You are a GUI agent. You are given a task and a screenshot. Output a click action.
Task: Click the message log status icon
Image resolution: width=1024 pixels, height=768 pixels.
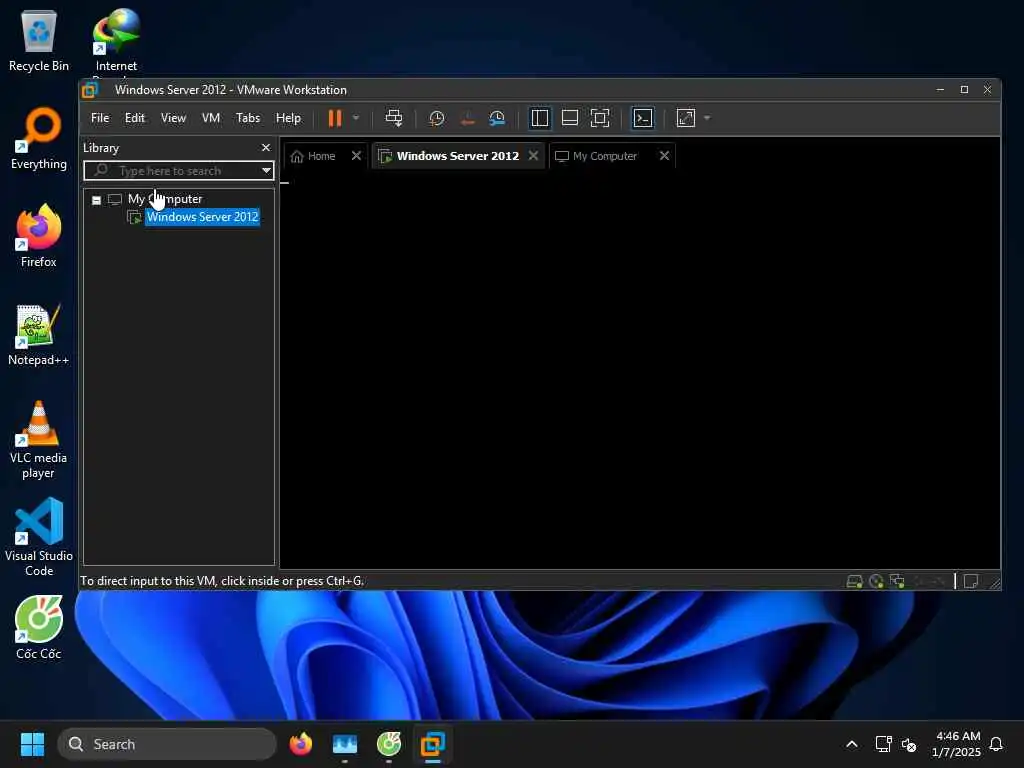pos(970,581)
